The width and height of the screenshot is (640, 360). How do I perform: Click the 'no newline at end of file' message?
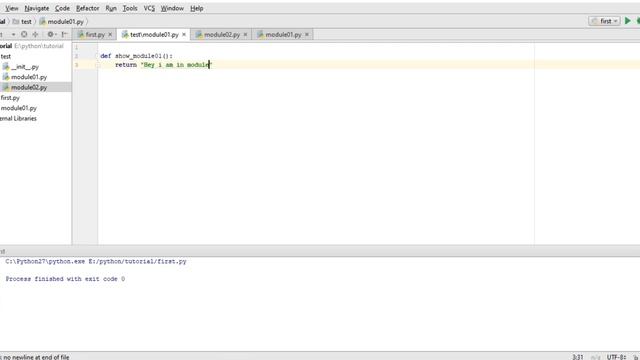click(x=36, y=357)
